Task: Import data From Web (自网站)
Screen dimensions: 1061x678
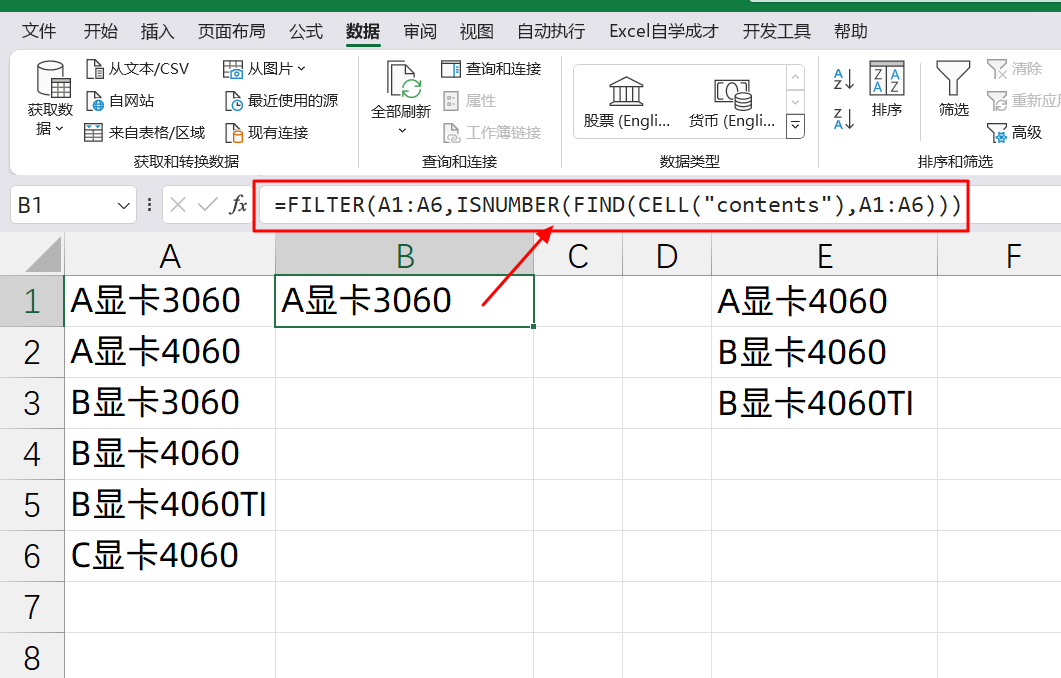Action: click(x=120, y=101)
